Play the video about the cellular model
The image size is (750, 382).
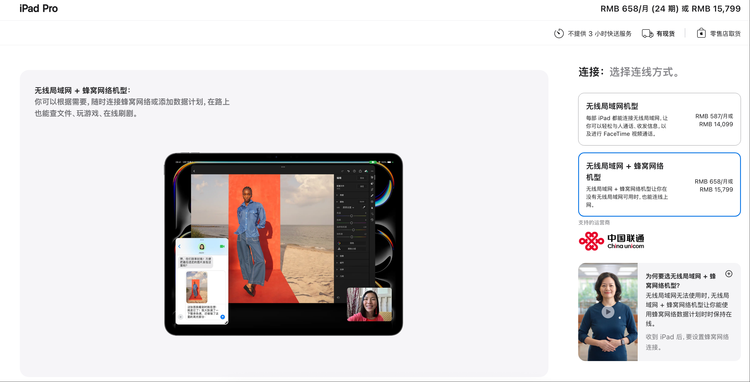click(607, 312)
